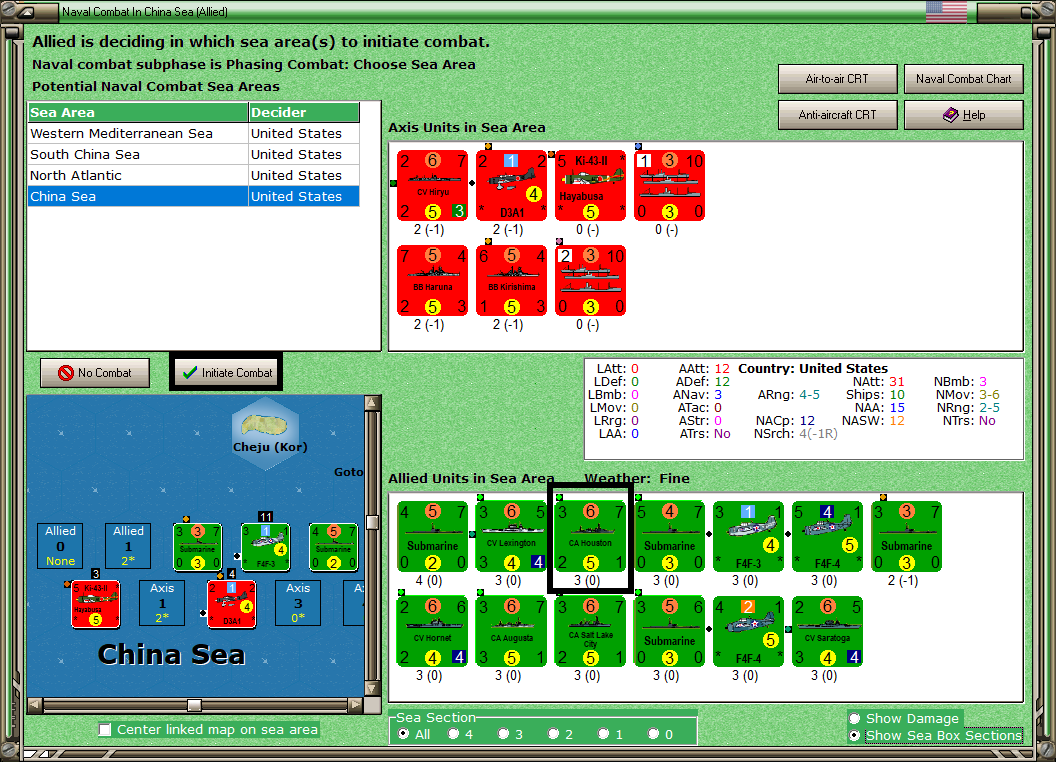Open the Naval Combat Chart
Image resolution: width=1056 pixels, height=762 pixels.
coord(963,79)
